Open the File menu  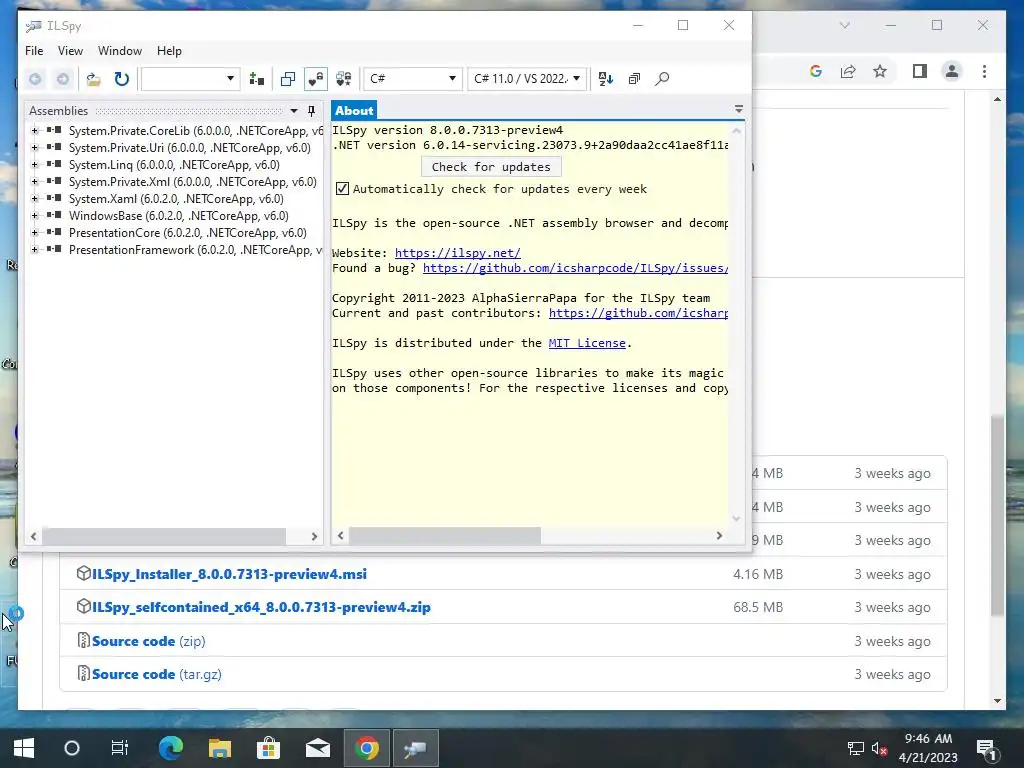(x=34, y=51)
